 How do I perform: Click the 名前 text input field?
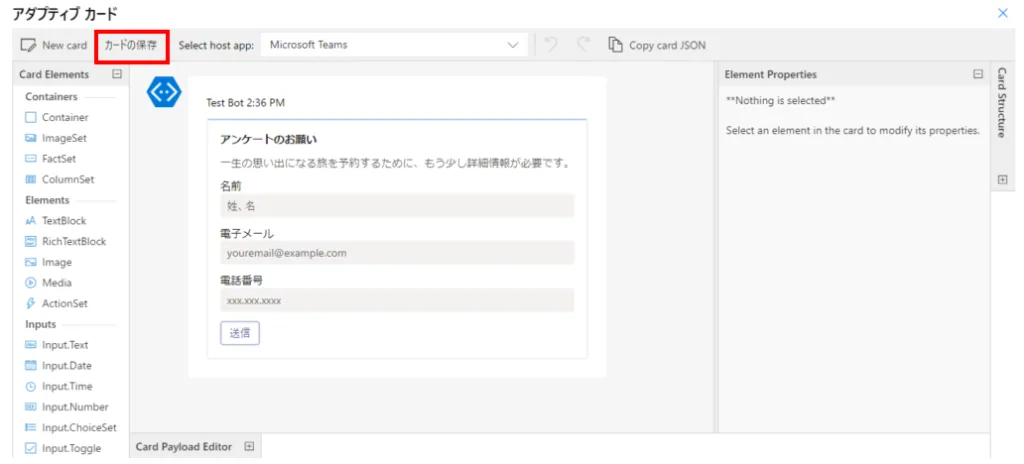point(397,206)
